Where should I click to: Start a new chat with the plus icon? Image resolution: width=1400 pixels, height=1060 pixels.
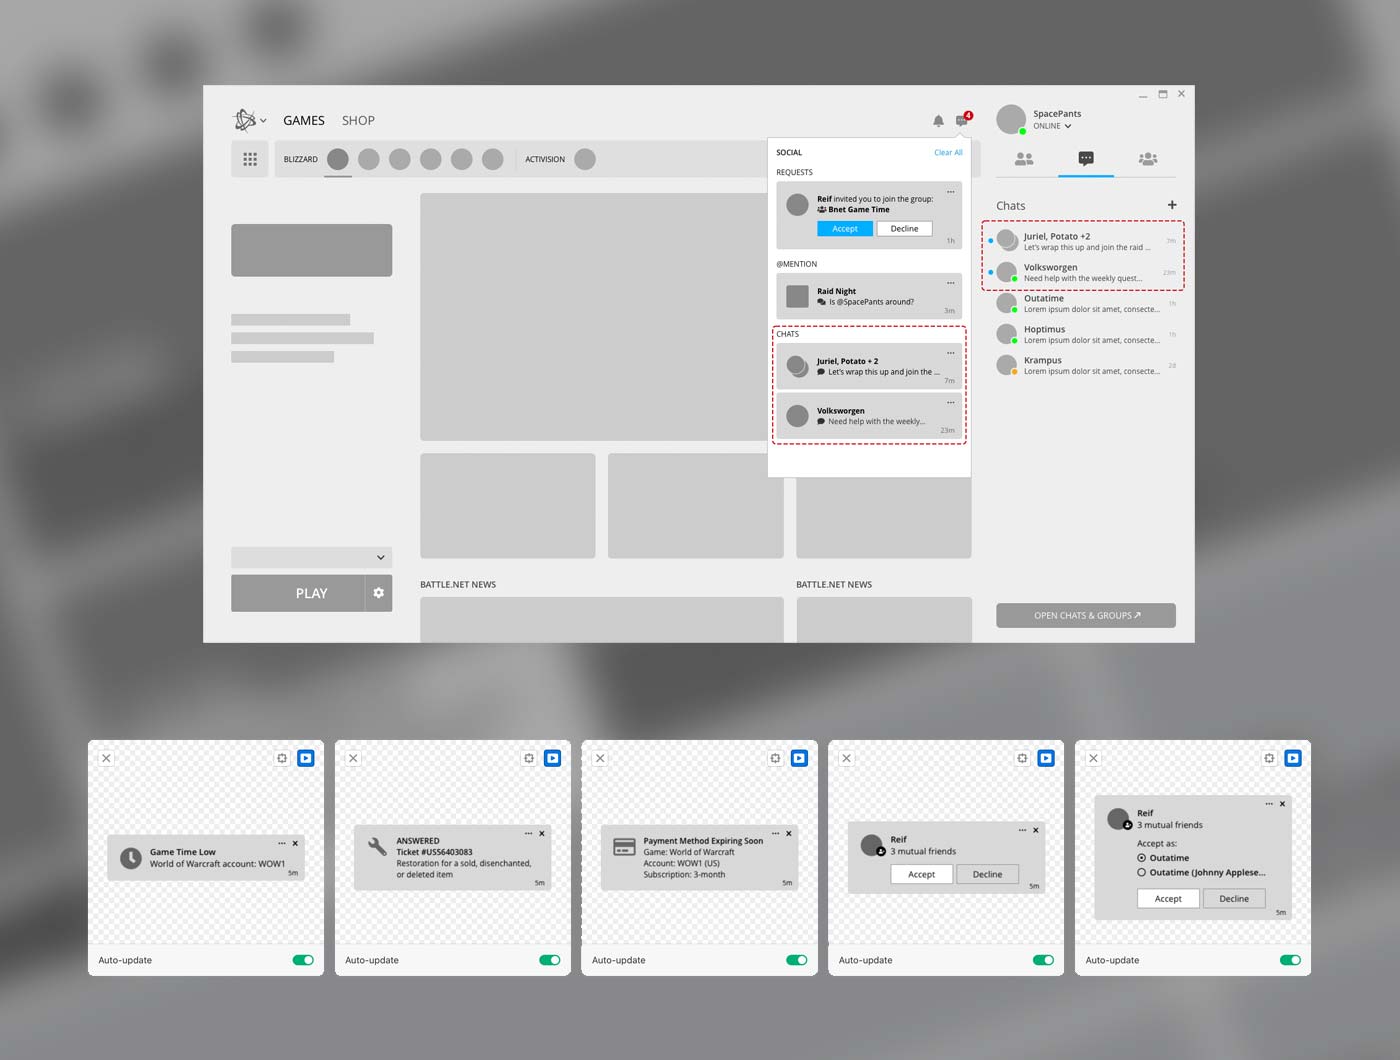click(1172, 205)
